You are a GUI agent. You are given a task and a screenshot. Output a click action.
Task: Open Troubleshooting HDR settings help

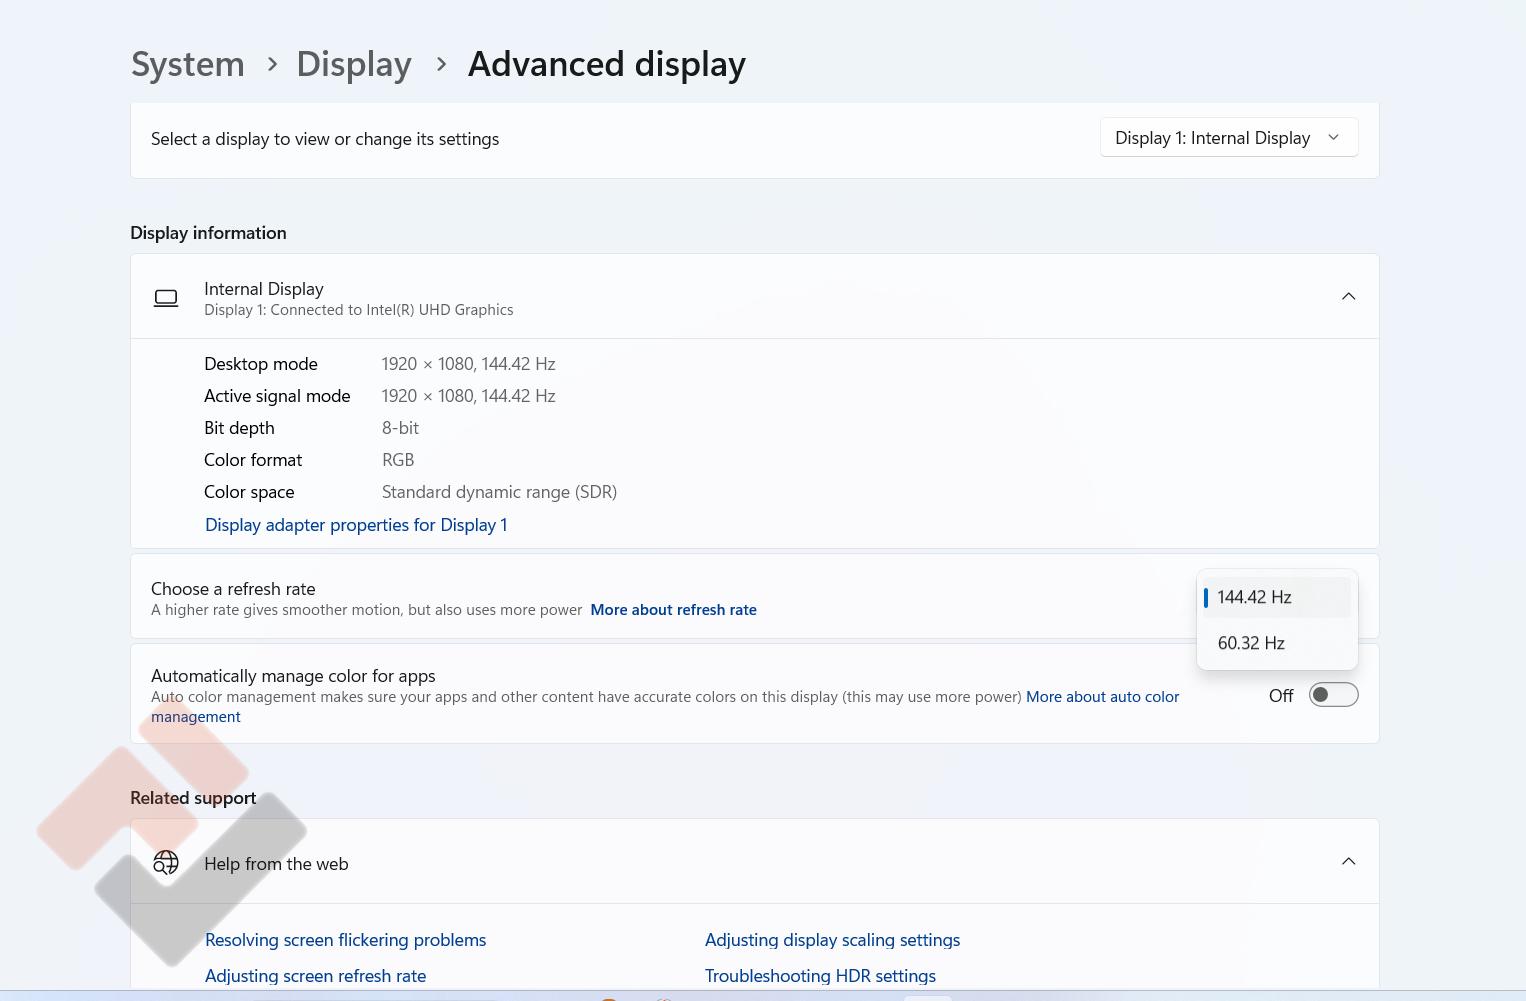click(x=820, y=976)
